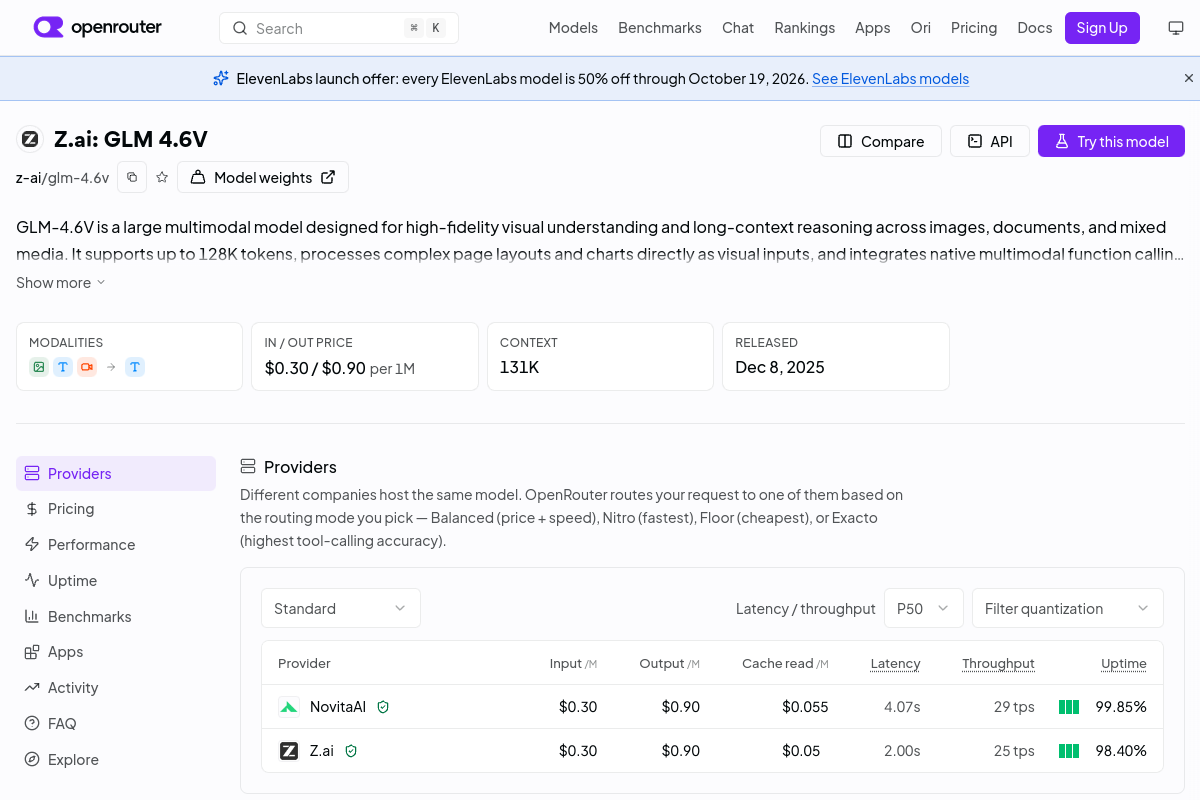Click the green shield next to NovitaAI

pyautogui.click(x=383, y=707)
